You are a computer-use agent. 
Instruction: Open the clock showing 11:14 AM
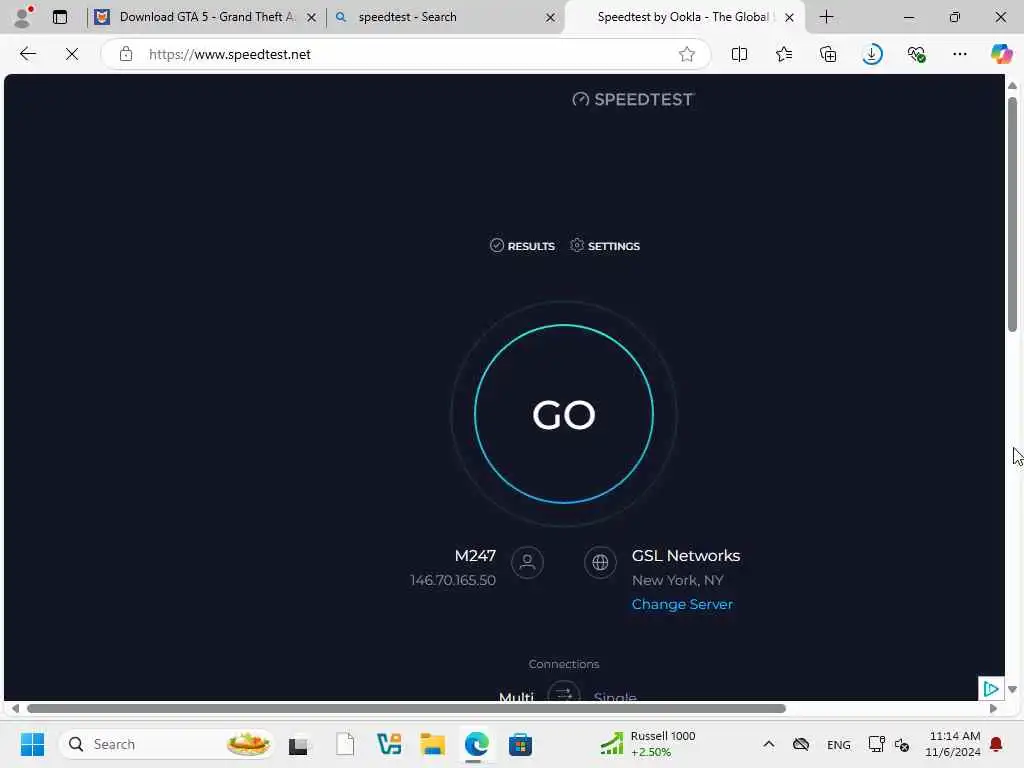(953, 744)
